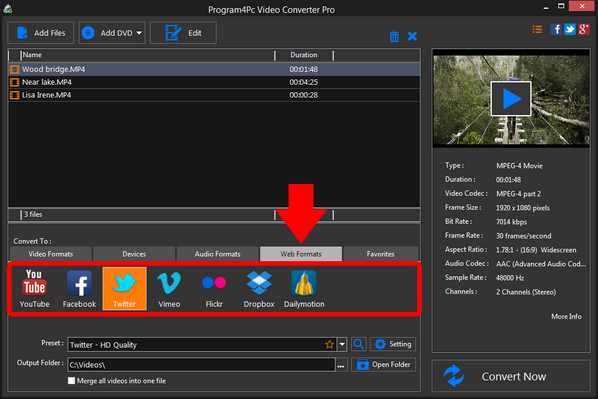Sort by the Name column header
The height and width of the screenshot is (399, 598).
(x=147, y=55)
